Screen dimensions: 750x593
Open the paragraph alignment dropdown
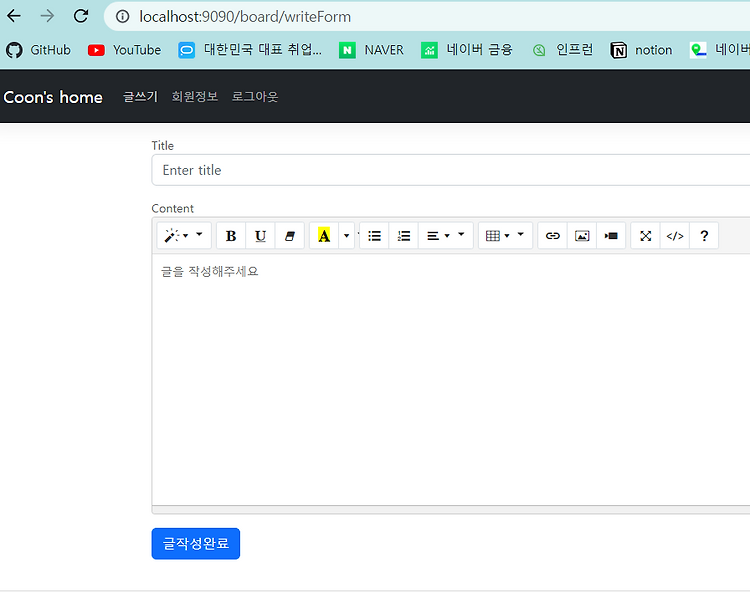(x=445, y=235)
